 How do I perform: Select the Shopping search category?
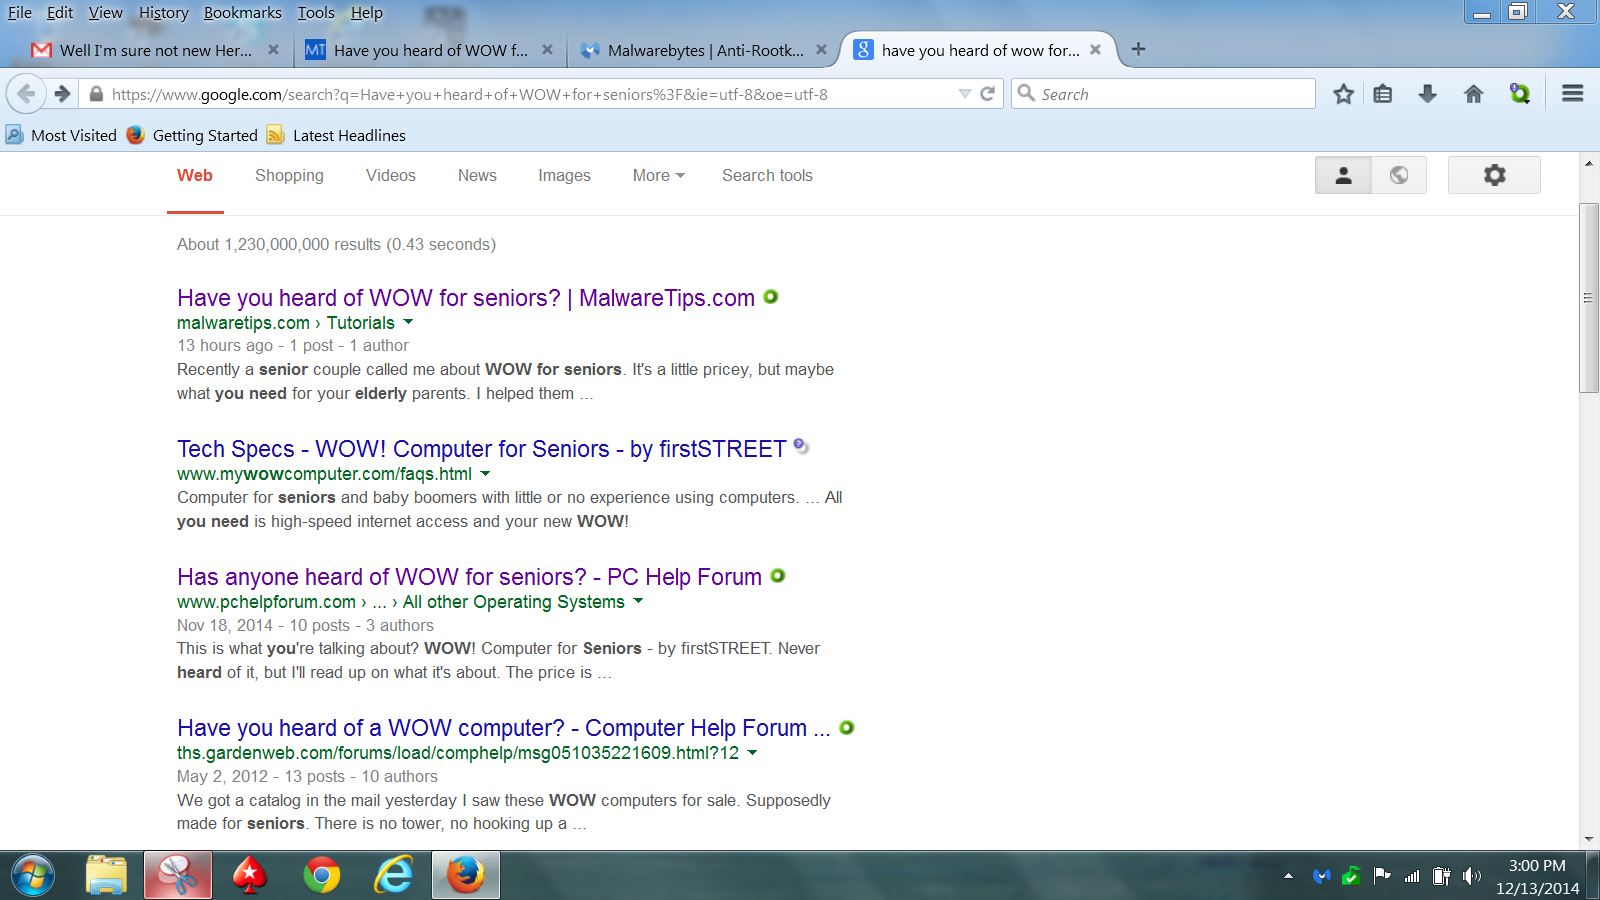289,175
